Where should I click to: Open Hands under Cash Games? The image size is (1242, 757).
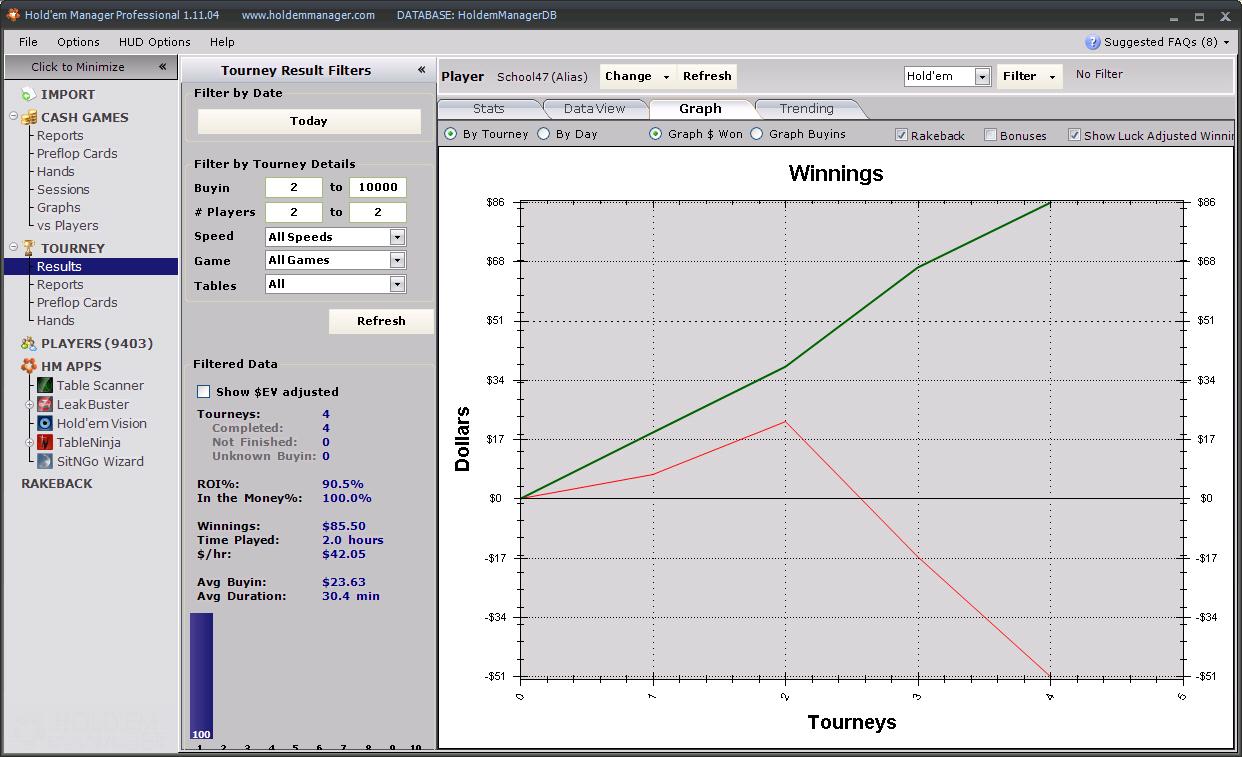(x=55, y=171)
